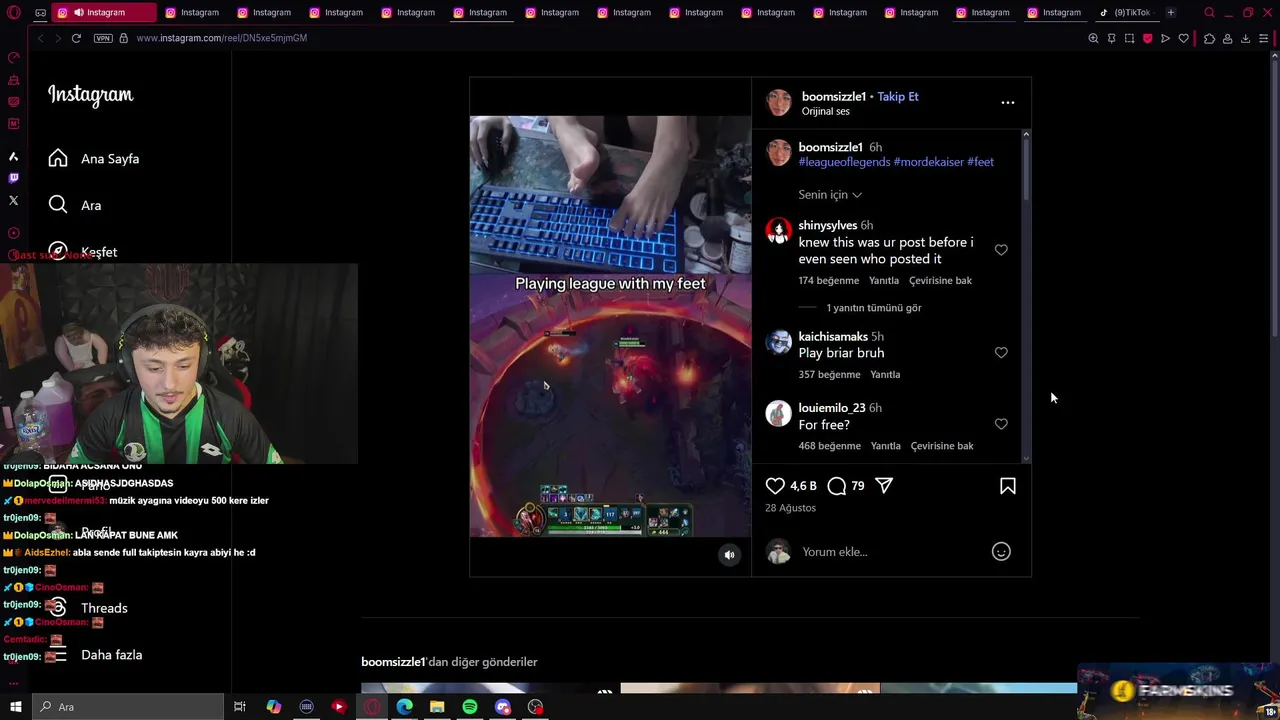Click Çevirisine bak under louiemilo_23's comment
This screenshot has width=1280, height=720.
pyautogui.click(x=942, y=446)
